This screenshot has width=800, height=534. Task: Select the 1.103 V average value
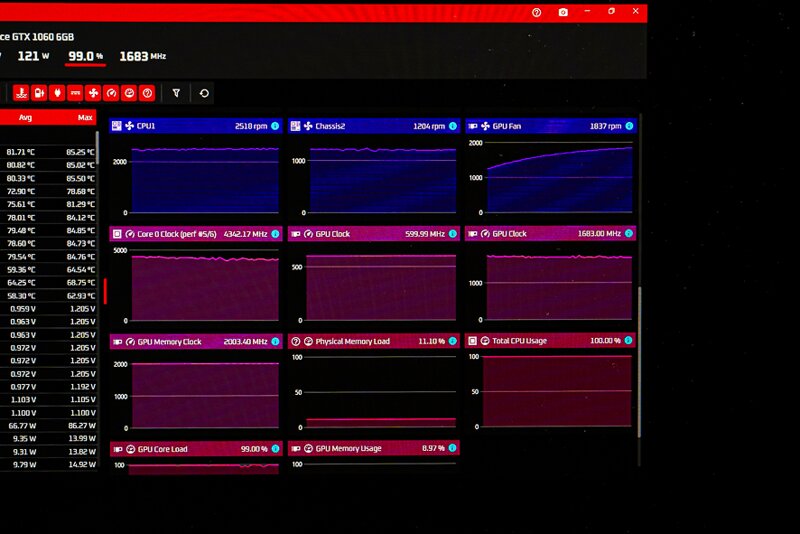[x=23, y=400]
